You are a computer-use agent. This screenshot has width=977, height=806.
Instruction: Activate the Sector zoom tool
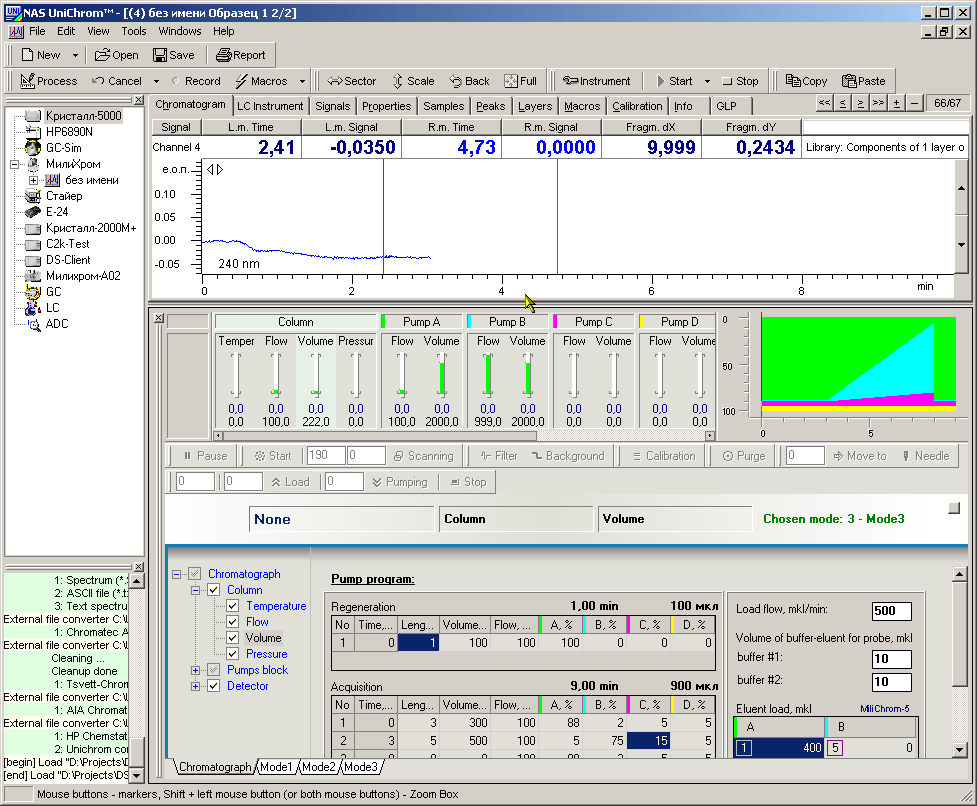pos(351,81)
